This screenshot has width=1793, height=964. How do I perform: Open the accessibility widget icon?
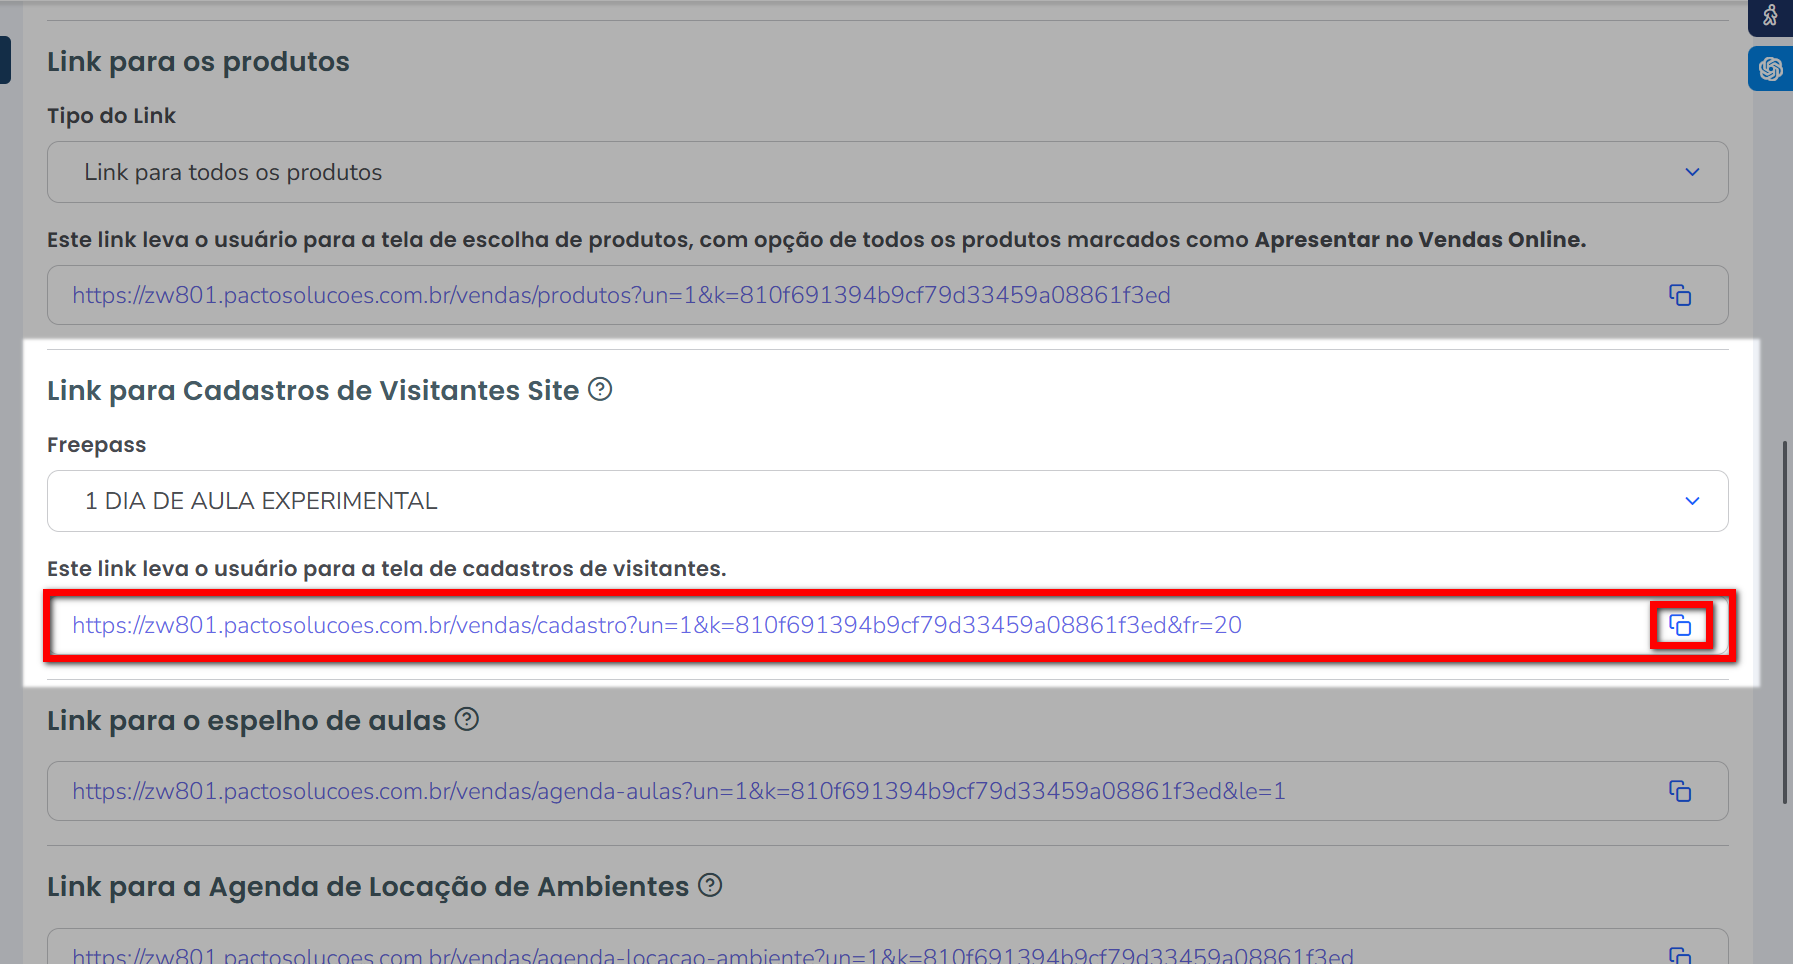(x=1770, y=16)
